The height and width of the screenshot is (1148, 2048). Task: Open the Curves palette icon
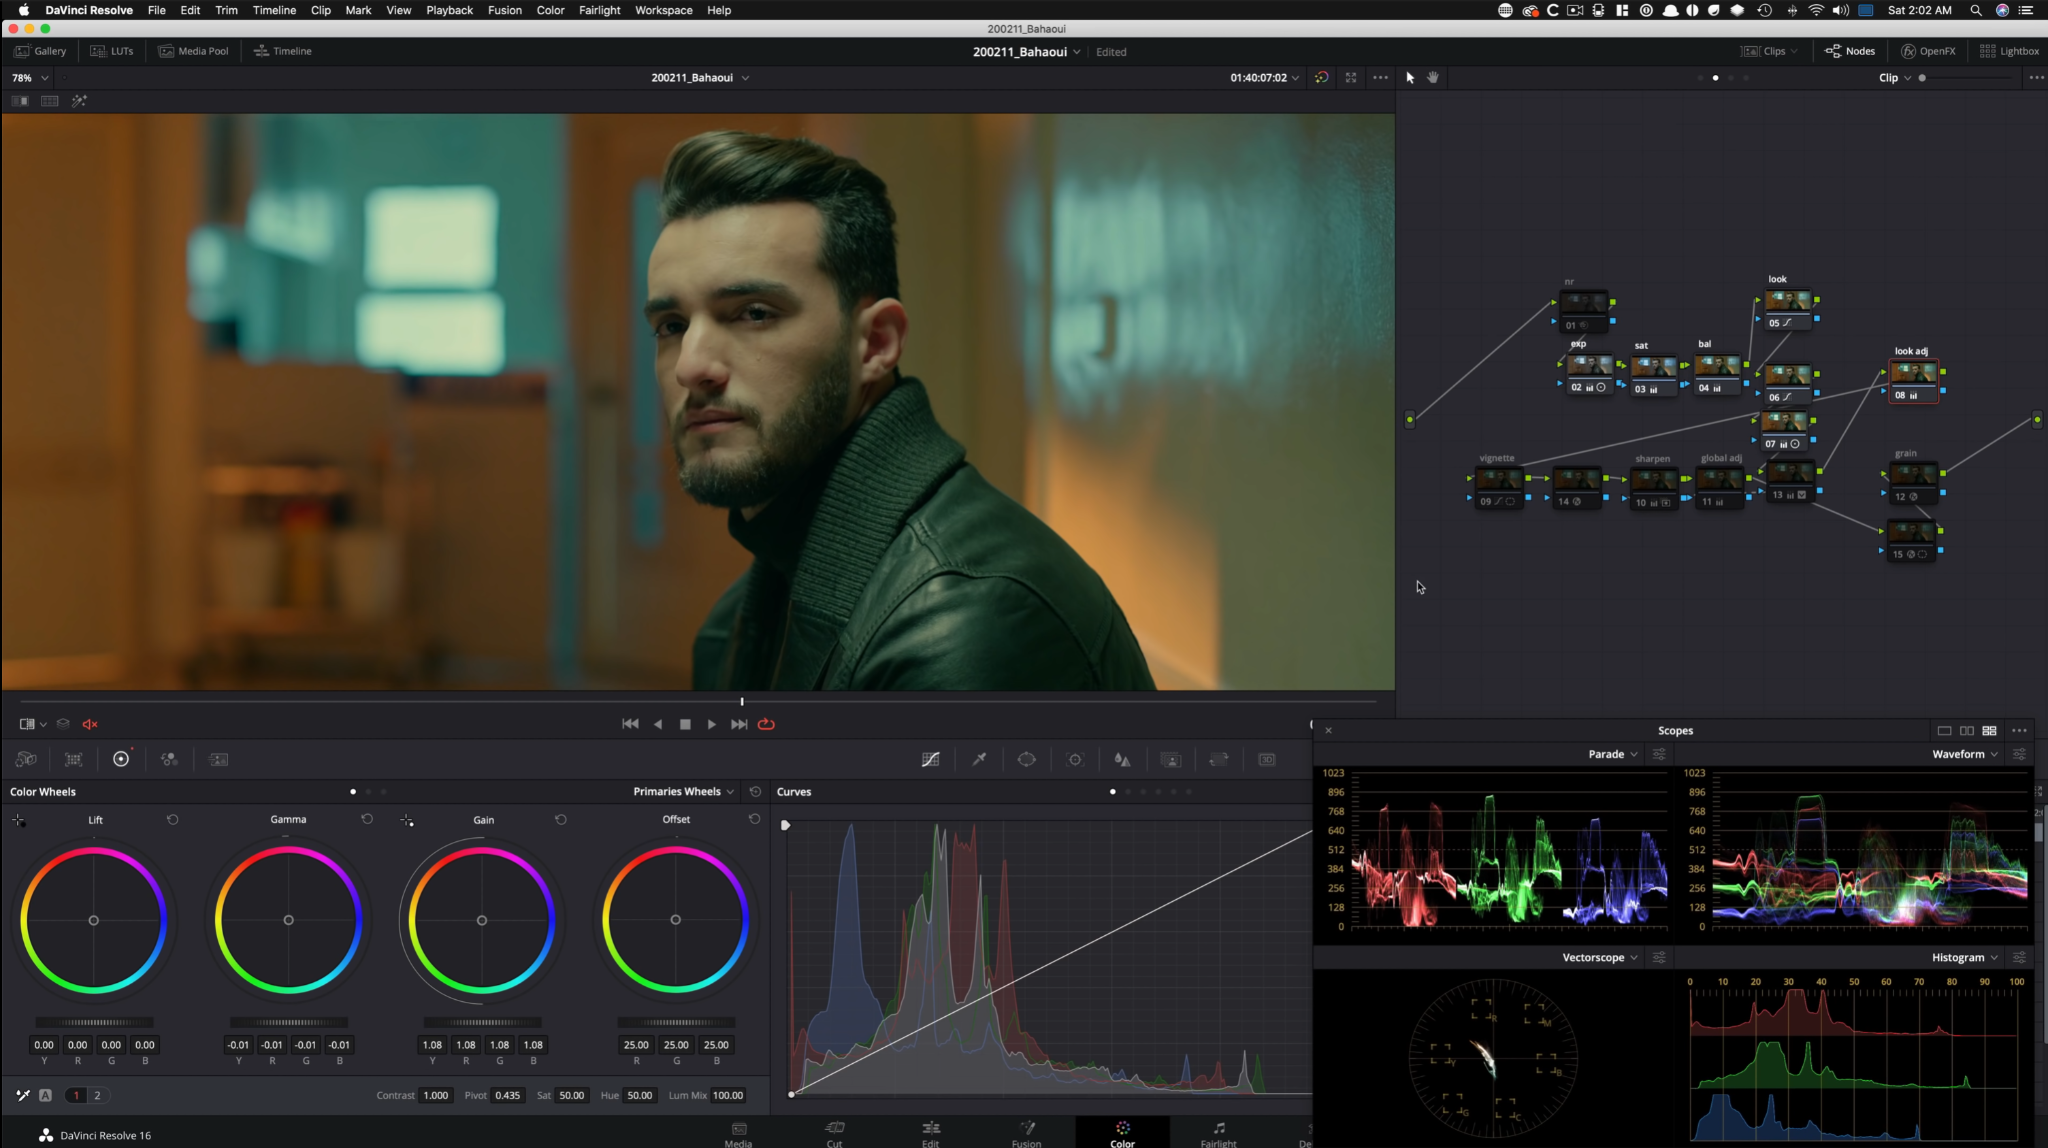point(930,760)
